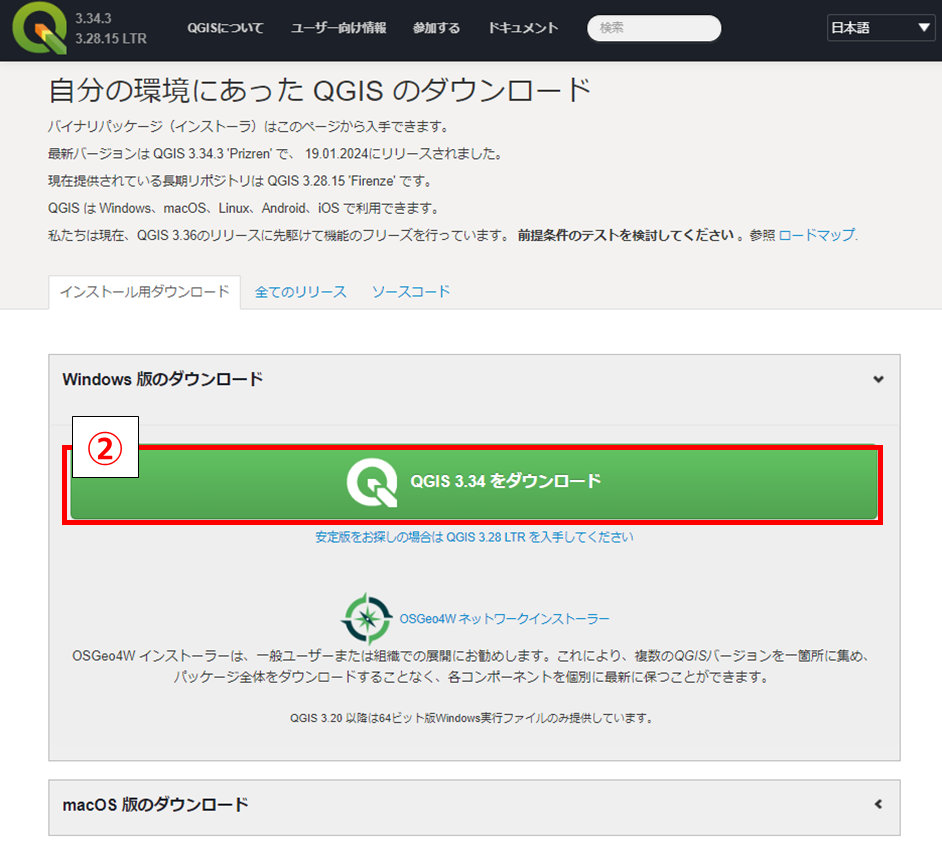Screen dimensions: 942x843
Task: Click the QGIS logo in the header
Action: coord(40,28)
